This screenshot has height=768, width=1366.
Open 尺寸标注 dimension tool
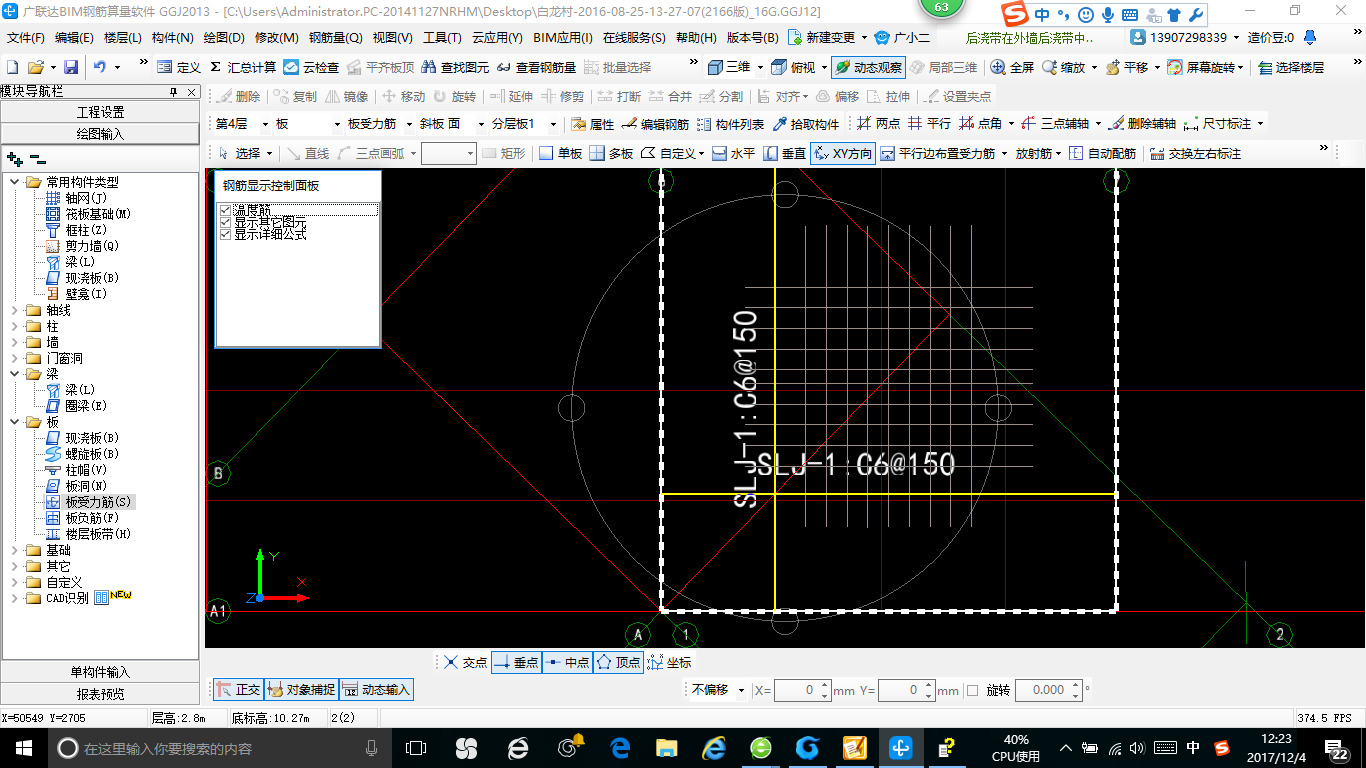[1216, 124]
